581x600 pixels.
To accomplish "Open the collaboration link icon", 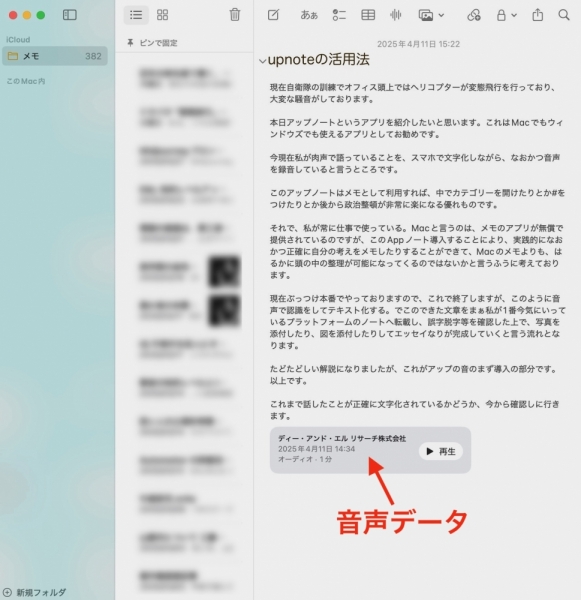I will (474, 15).
